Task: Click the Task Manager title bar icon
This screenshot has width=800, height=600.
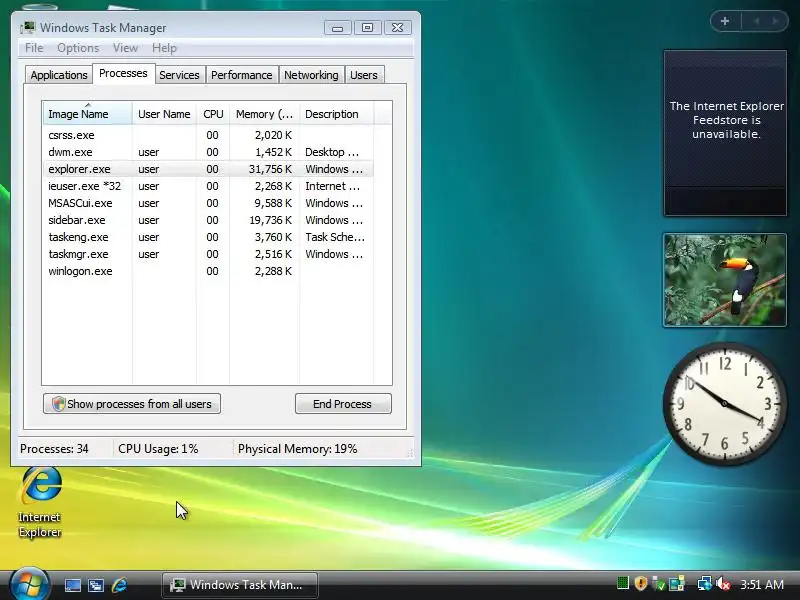Action: click(28, 28)
